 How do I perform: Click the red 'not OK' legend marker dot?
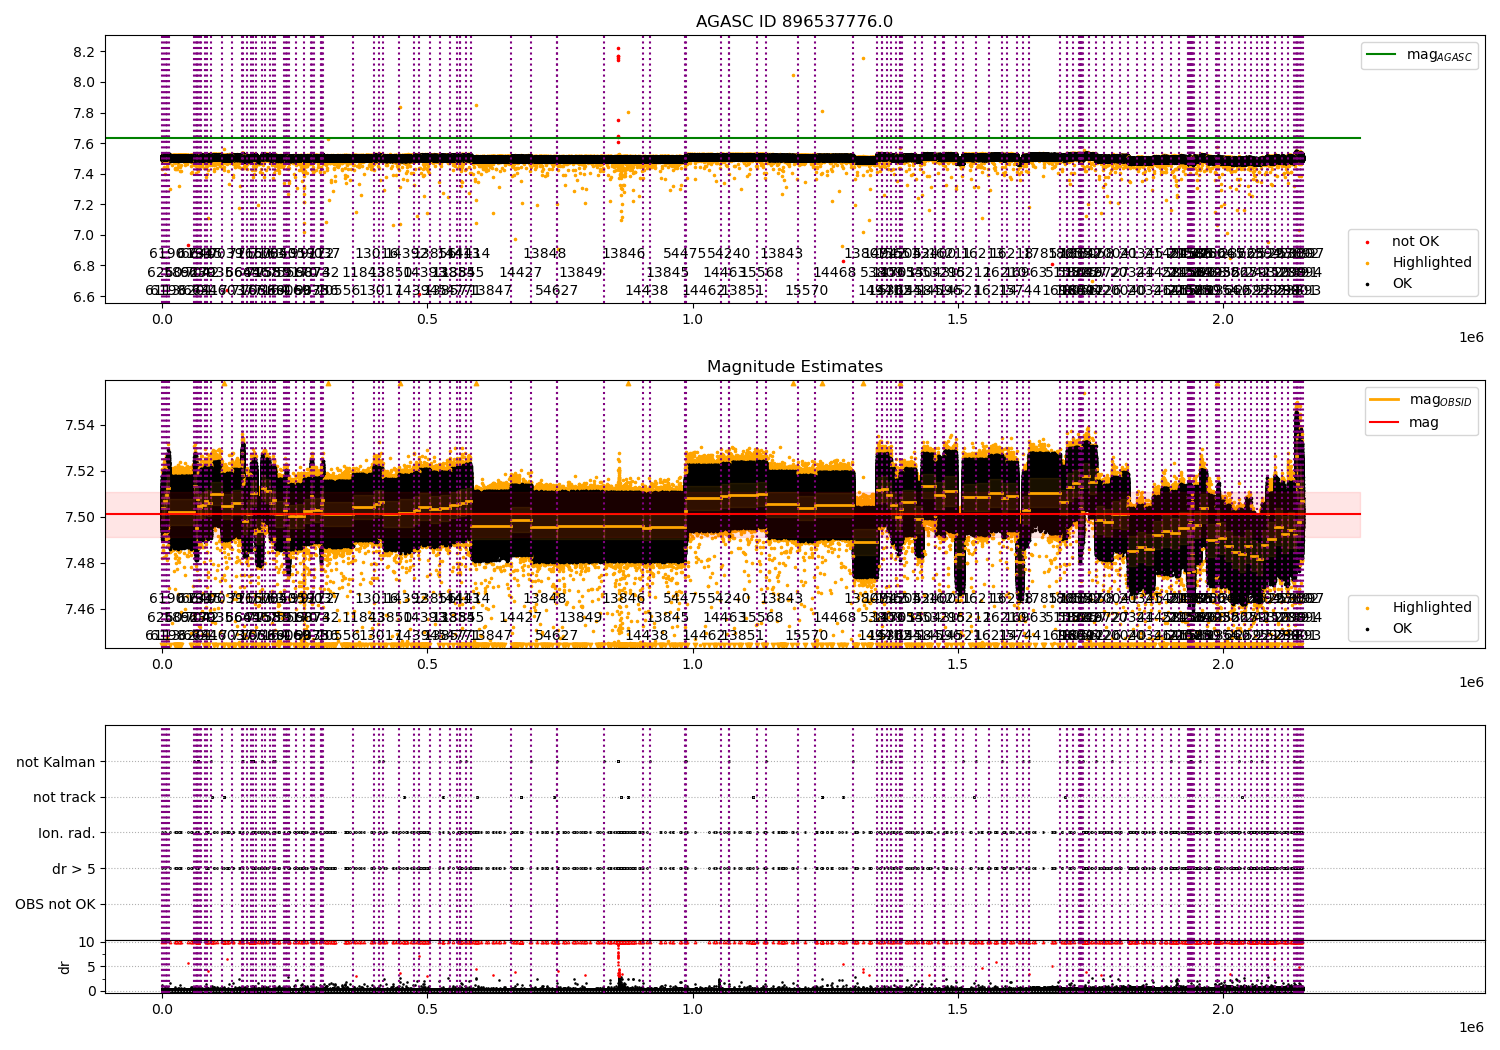pos(1367,242)
